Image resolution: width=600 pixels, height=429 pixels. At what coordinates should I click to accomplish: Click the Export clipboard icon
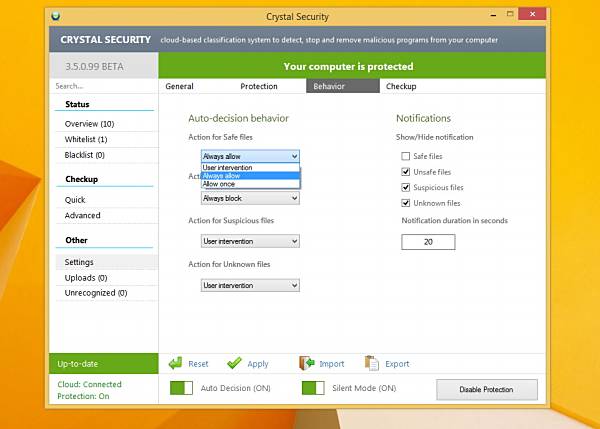[x=372, y=363]
